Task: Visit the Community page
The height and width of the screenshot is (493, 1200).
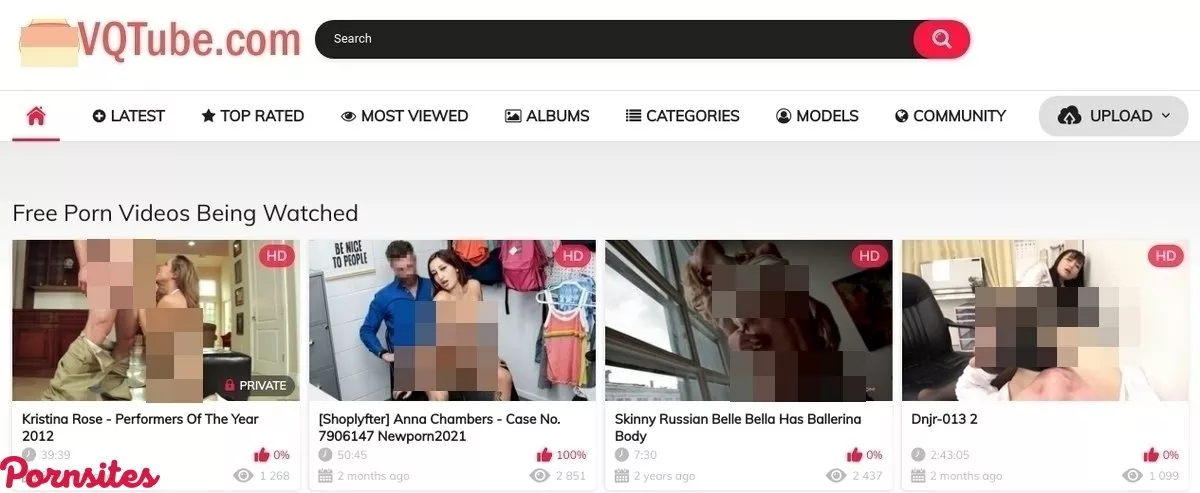Action: pyautogui.click(x=950, y=116)
